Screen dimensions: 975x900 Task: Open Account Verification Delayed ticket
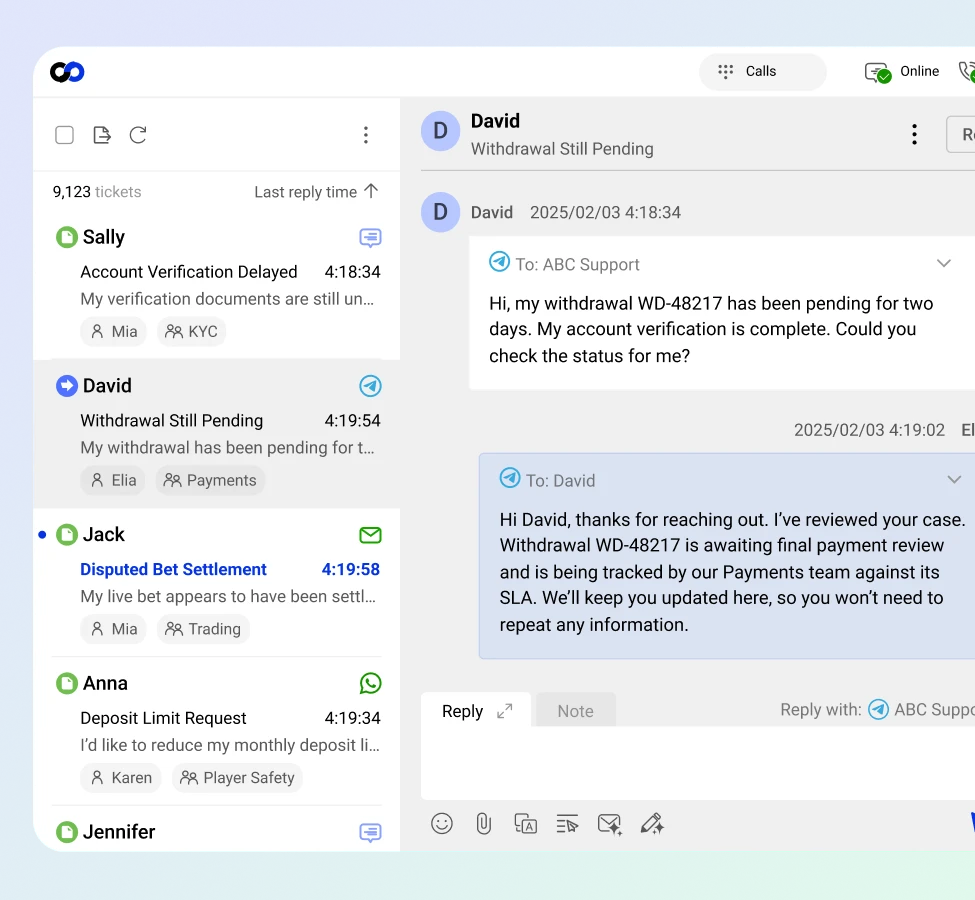(x=189, y=272)
